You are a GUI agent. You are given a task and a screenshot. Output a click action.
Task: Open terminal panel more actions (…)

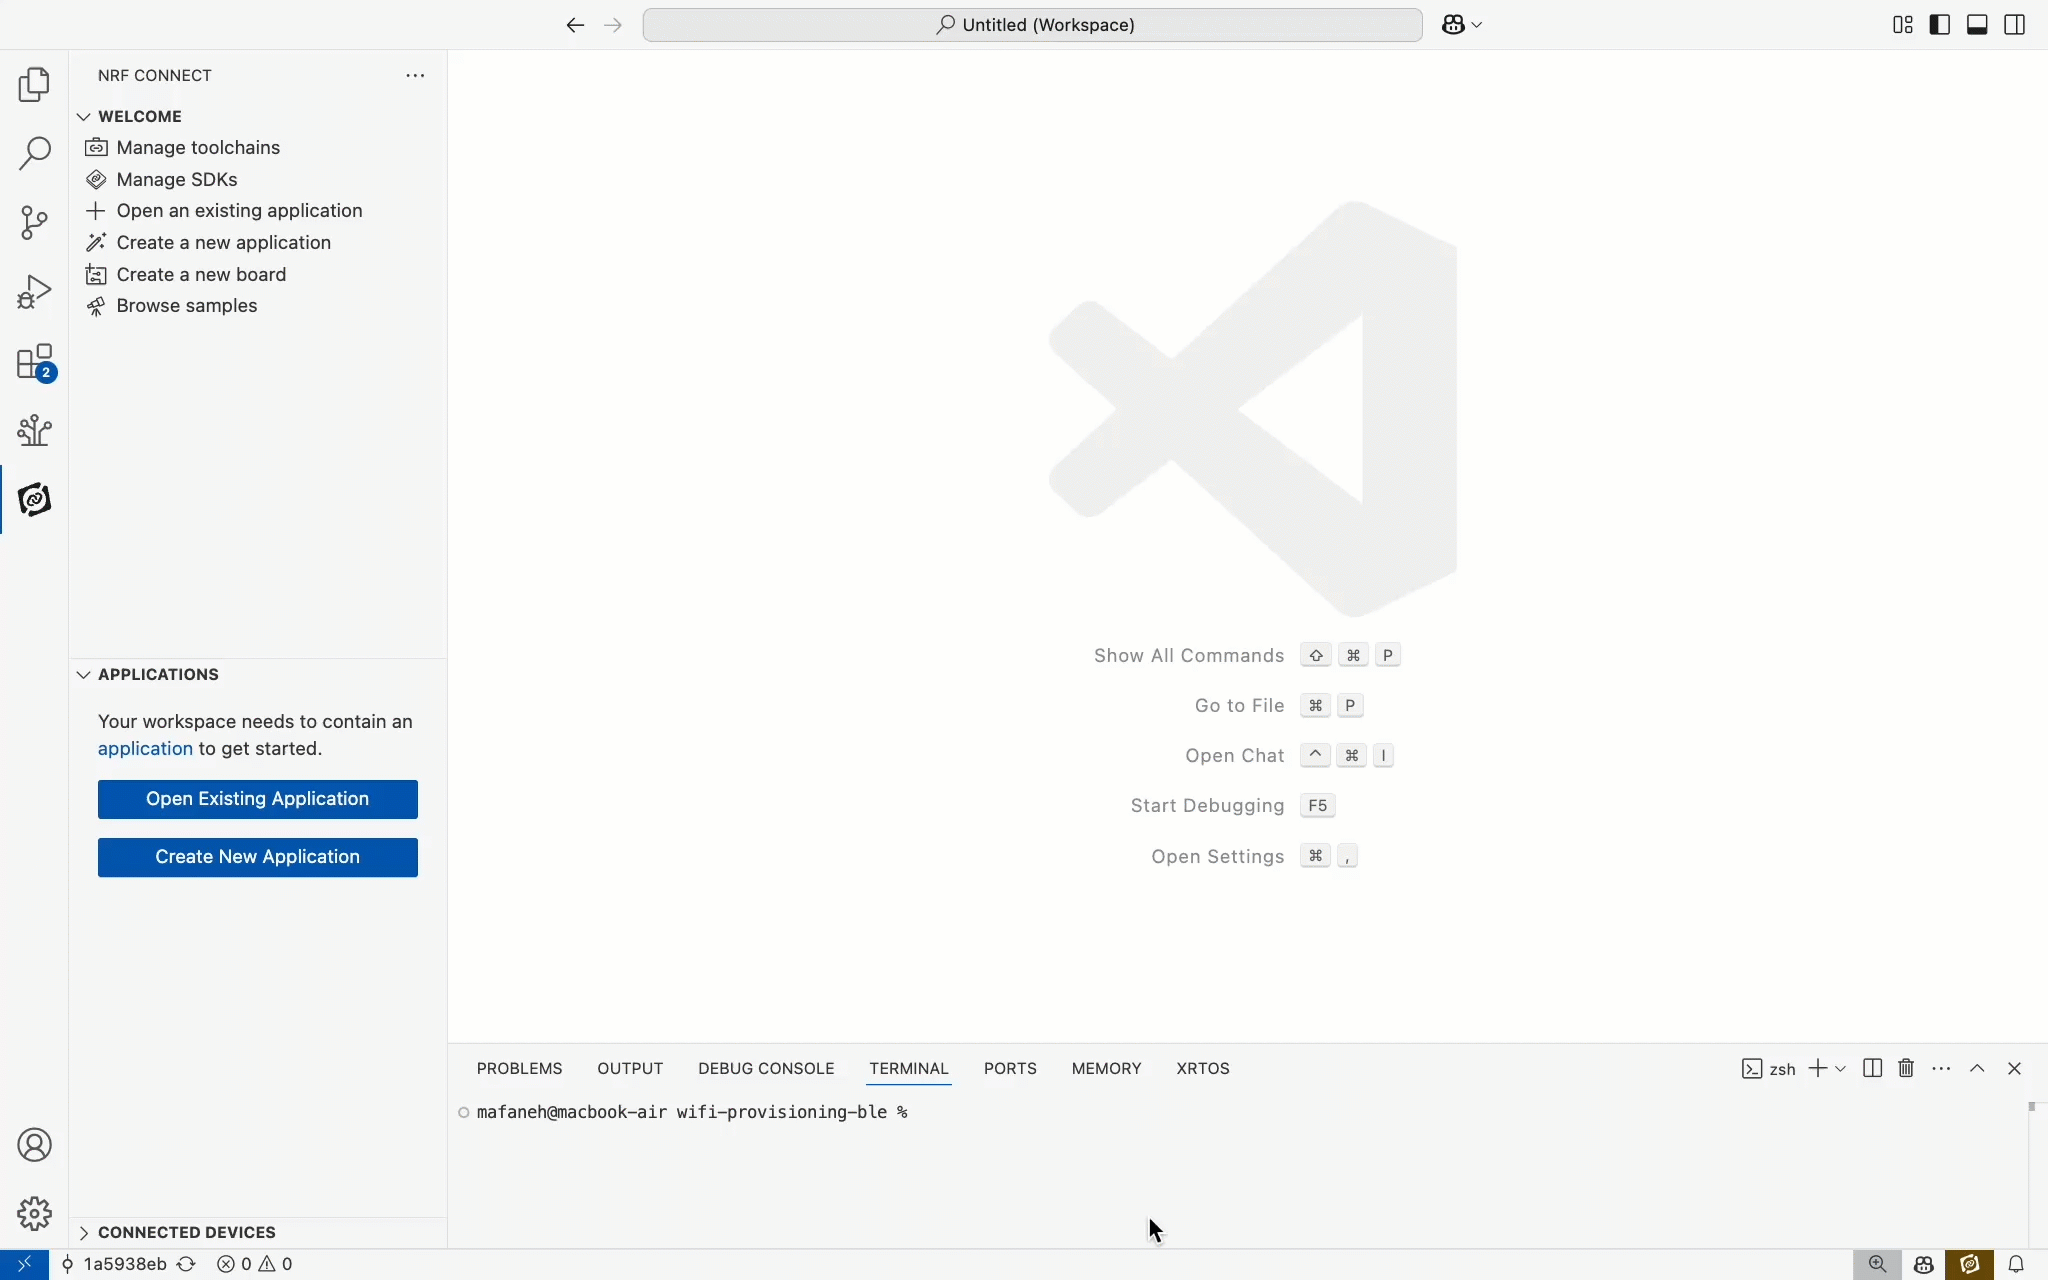pyautogui.click(x=1942, y=1069)
